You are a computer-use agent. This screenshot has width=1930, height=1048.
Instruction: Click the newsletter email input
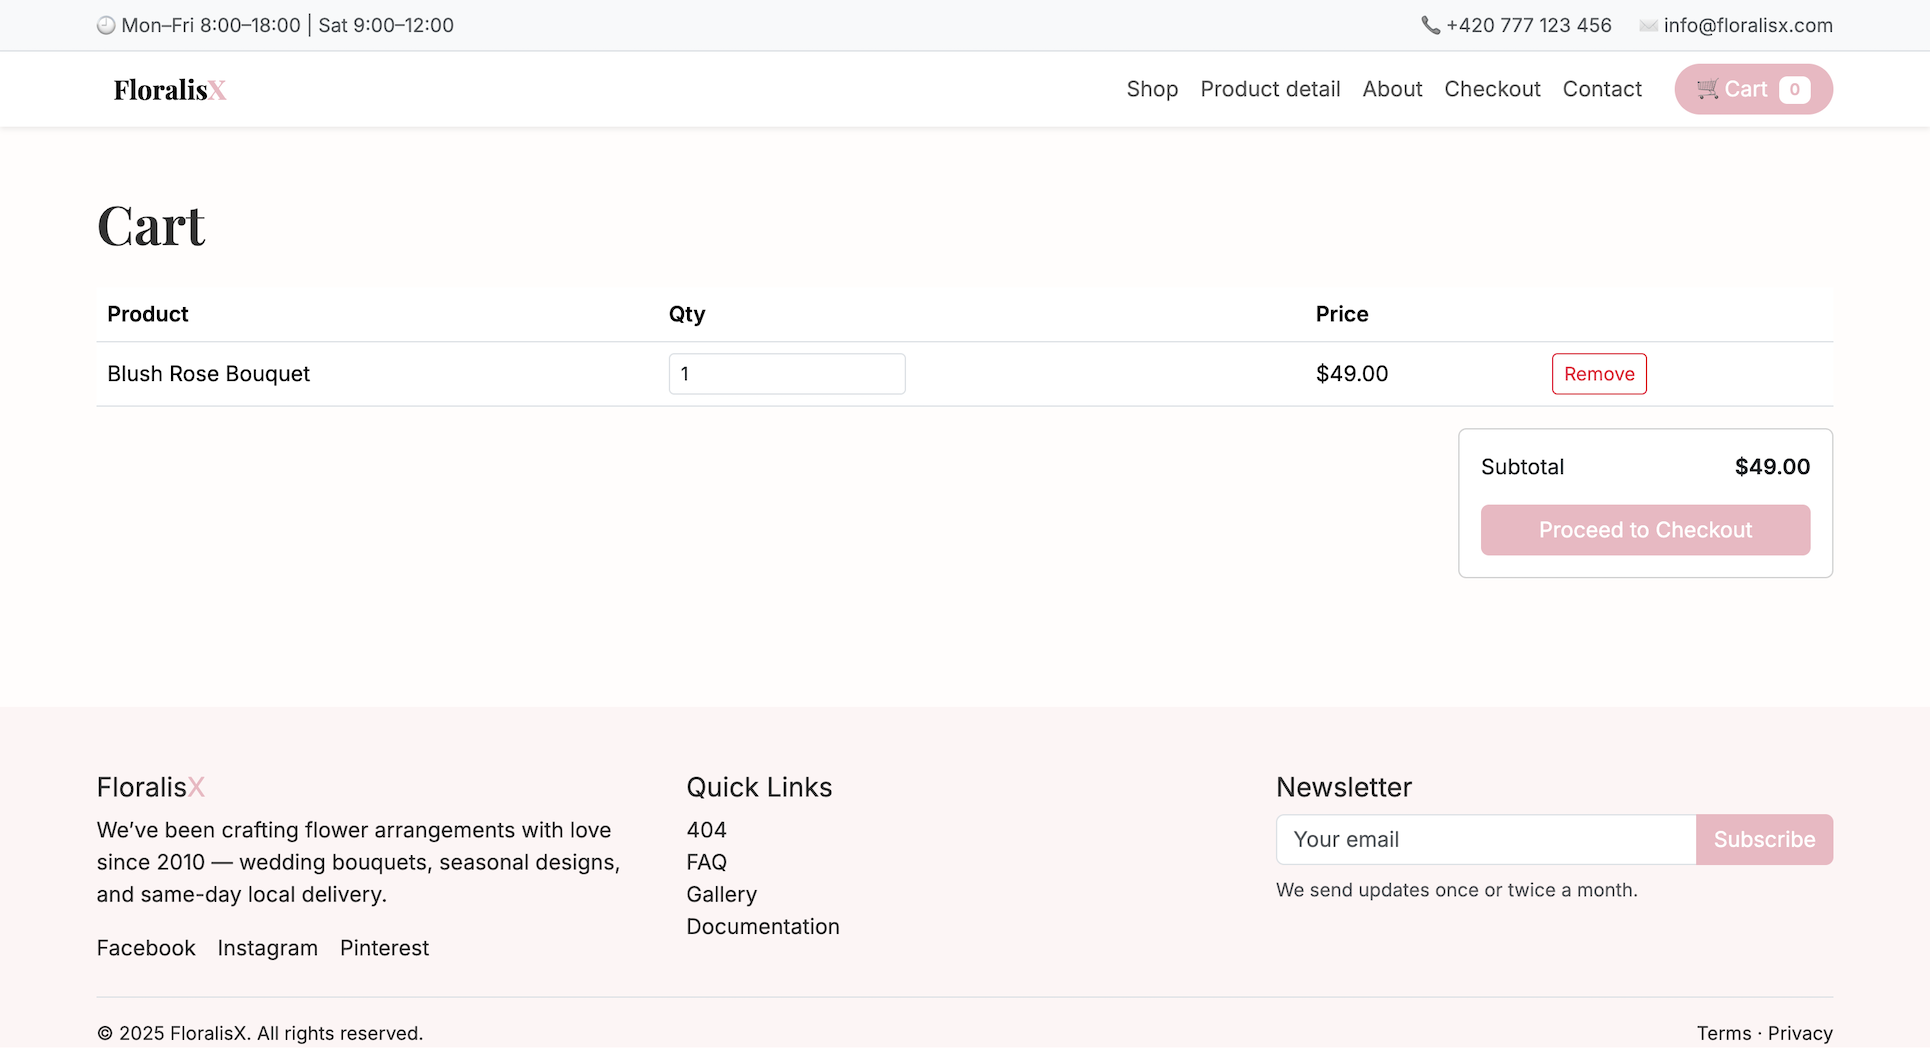1486,839
